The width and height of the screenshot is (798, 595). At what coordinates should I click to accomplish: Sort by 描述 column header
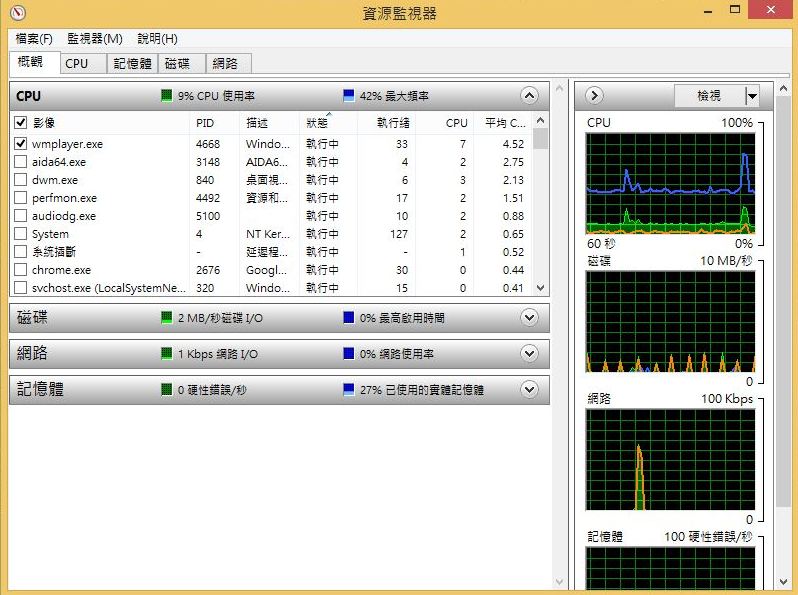[269, 123]
